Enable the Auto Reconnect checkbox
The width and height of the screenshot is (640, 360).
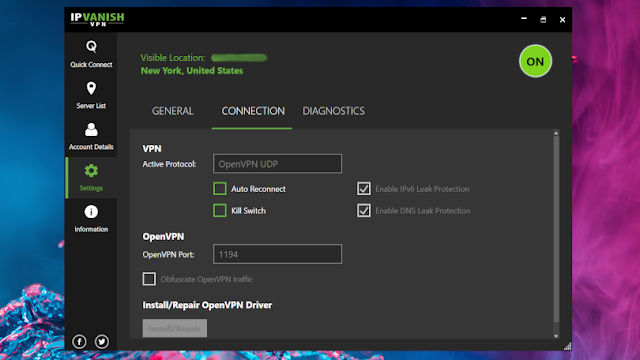coord(220,189)
